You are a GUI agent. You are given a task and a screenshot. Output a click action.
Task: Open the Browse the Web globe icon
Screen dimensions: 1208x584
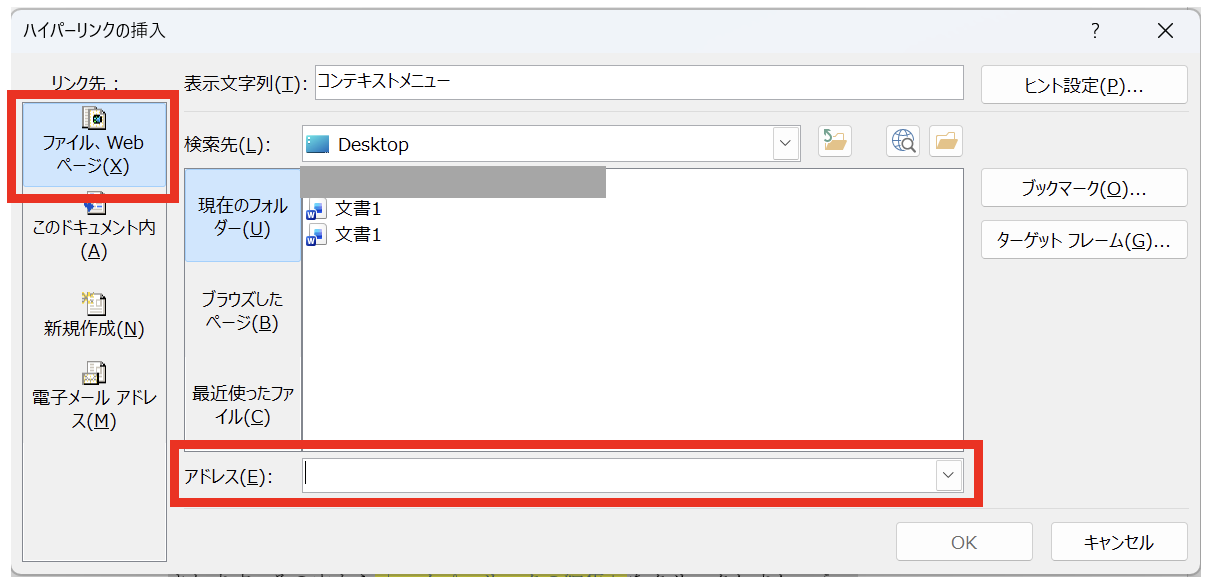[x=902, y=143]
